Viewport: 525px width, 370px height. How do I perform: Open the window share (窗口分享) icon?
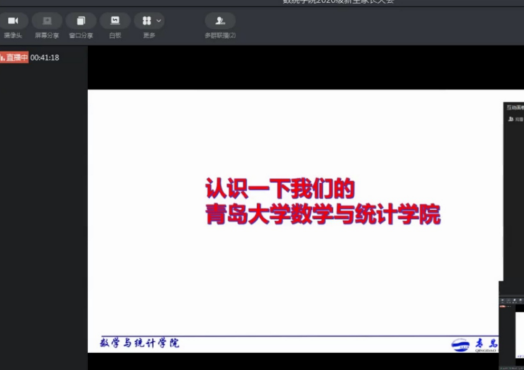point(81,21)
